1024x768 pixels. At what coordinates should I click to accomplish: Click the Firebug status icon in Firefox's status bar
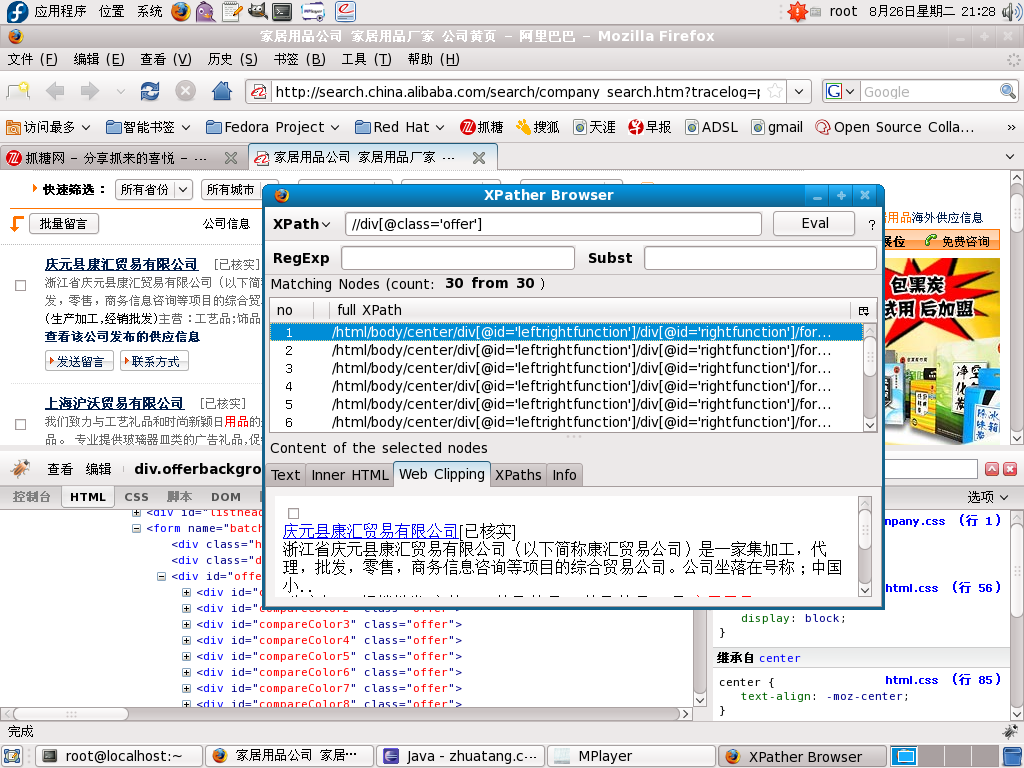pos(1010,731)
